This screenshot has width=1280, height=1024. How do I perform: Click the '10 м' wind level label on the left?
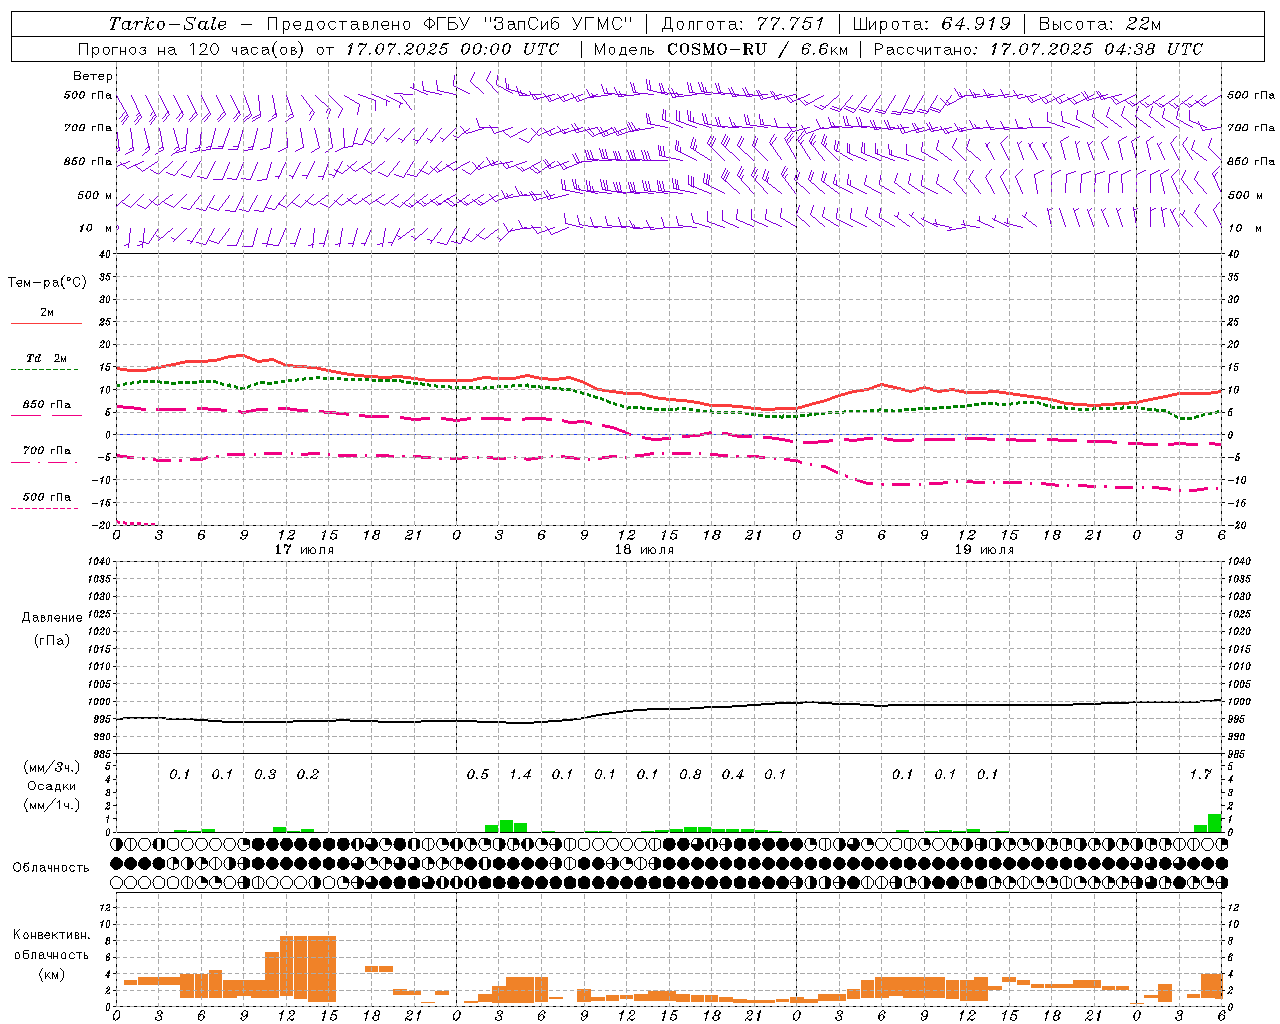pyautogui.click(x=96, y=228)
